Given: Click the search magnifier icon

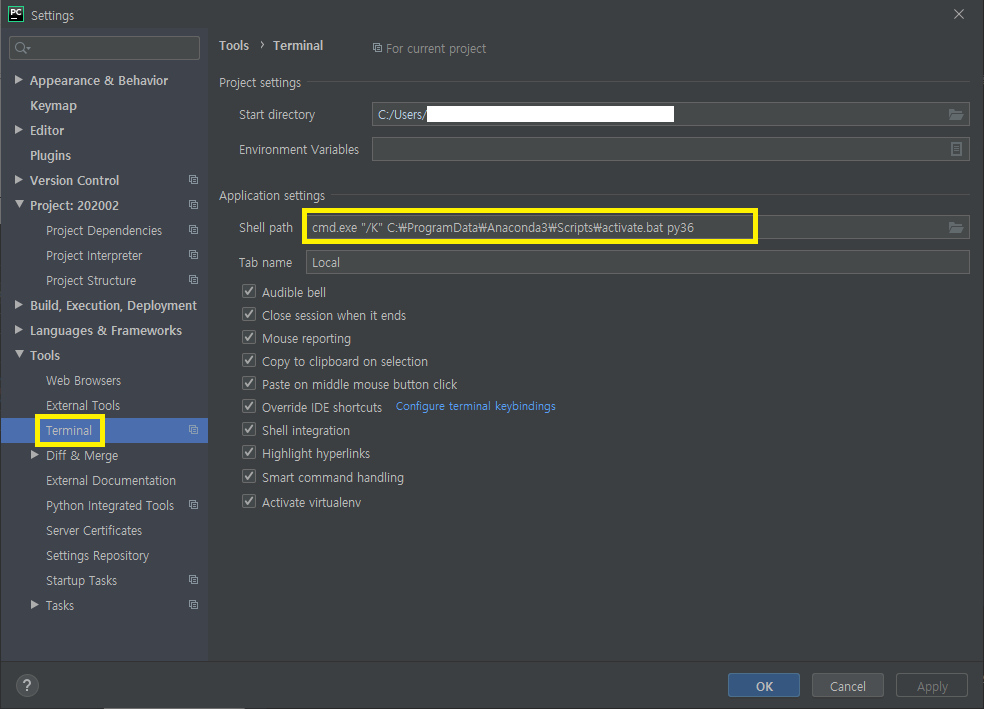Looking at the screenshot, I should 22,48.
